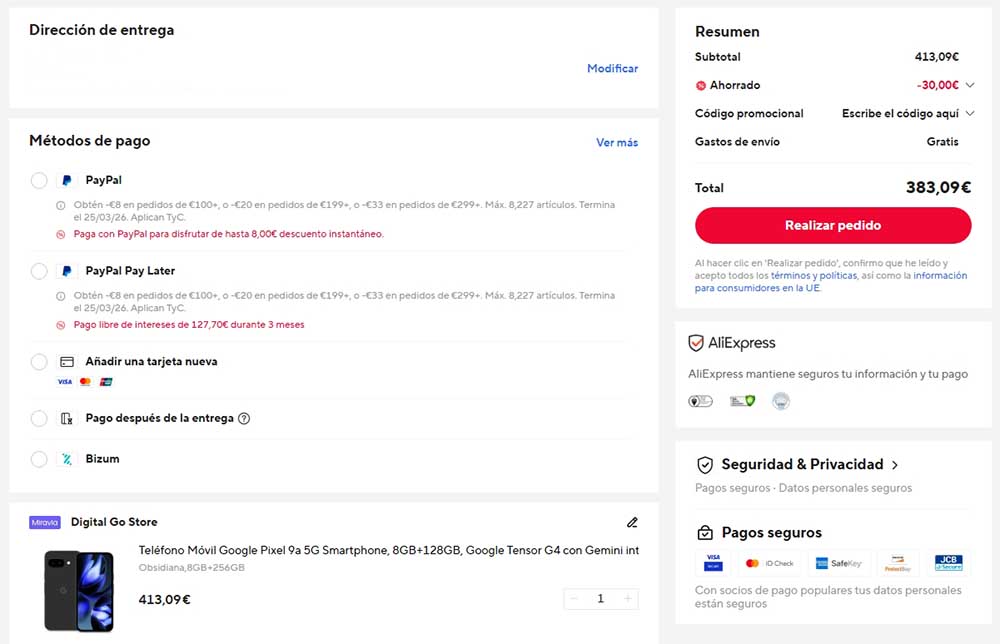Click the iD Check badge in Pagos seguros
The height and width of the screenshot is (644, 1000).
pyautogui.click(x=771, y=562)
